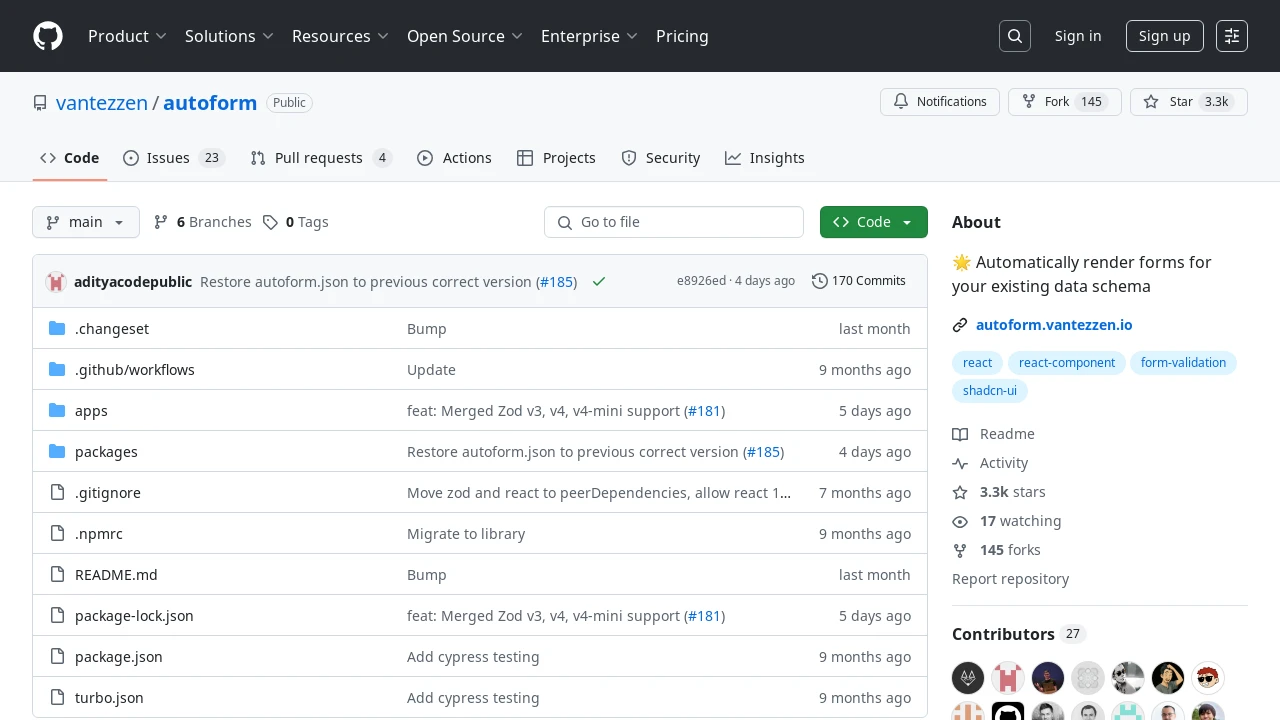Expand the Solutions menu
This screenshot has height=720, width=1280.
point(229,36)
